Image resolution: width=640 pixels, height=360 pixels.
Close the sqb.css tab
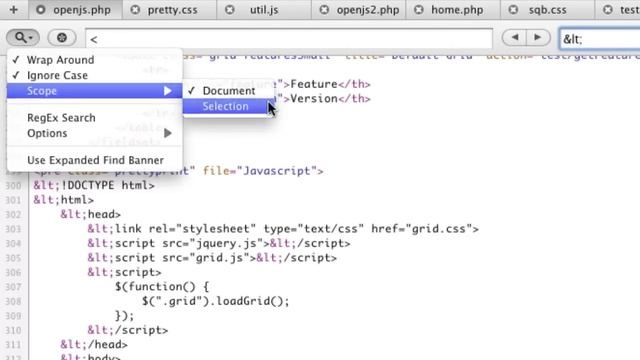point(513,9)
